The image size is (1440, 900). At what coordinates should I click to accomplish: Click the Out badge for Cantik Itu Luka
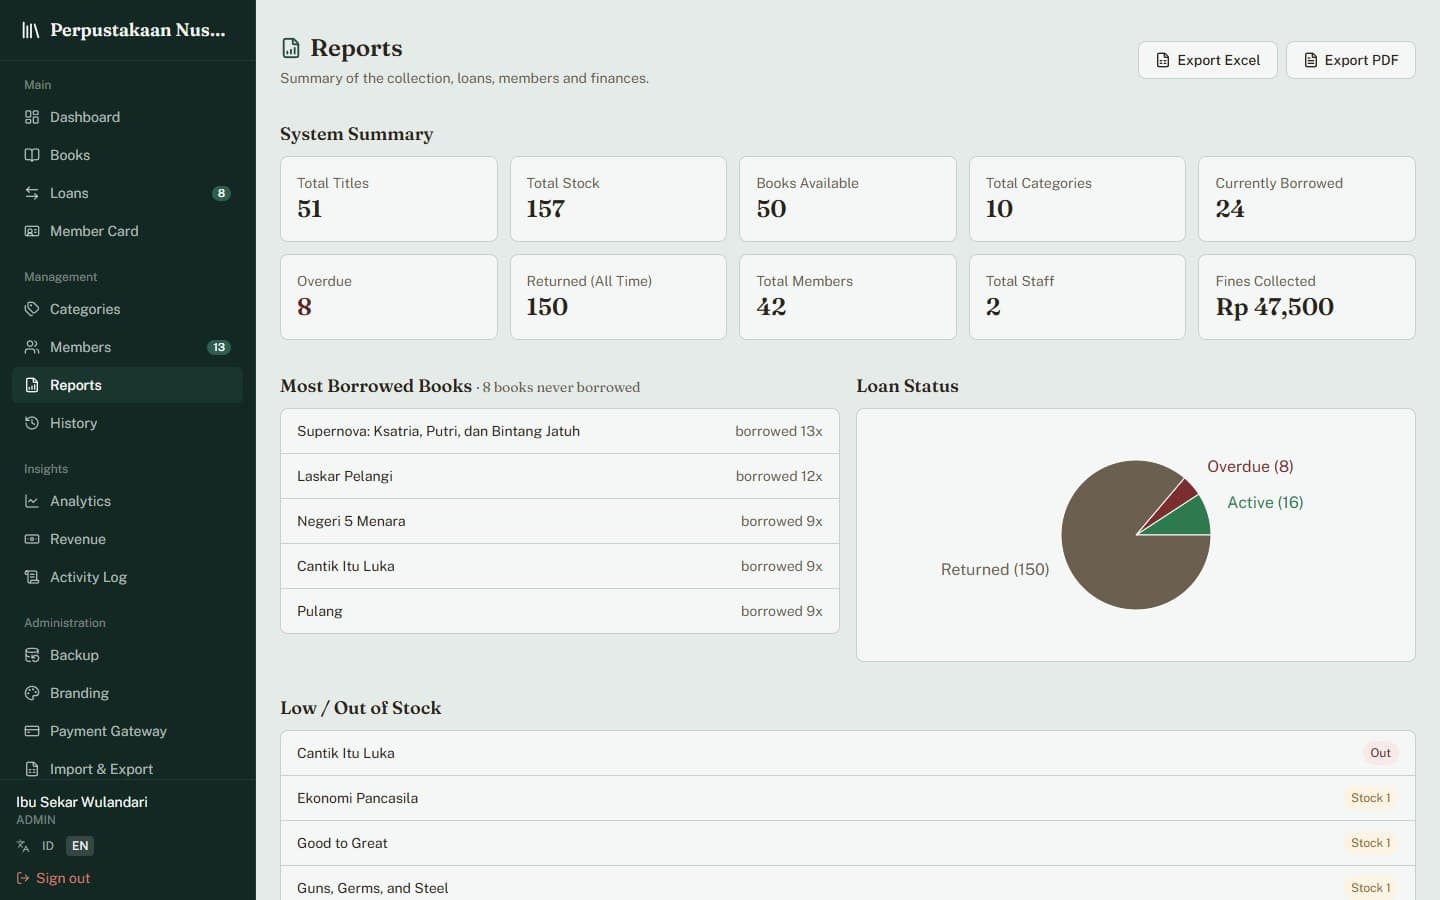1380,753
